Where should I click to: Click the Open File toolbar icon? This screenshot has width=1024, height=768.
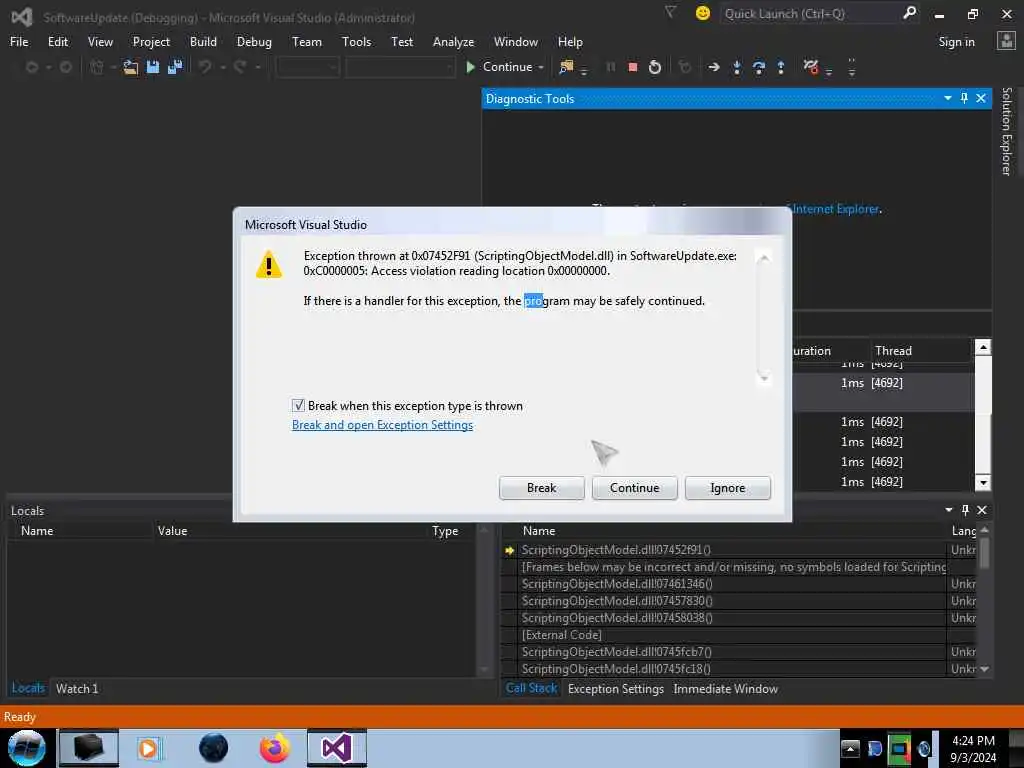pyautogui.click(x=131, y=67)
